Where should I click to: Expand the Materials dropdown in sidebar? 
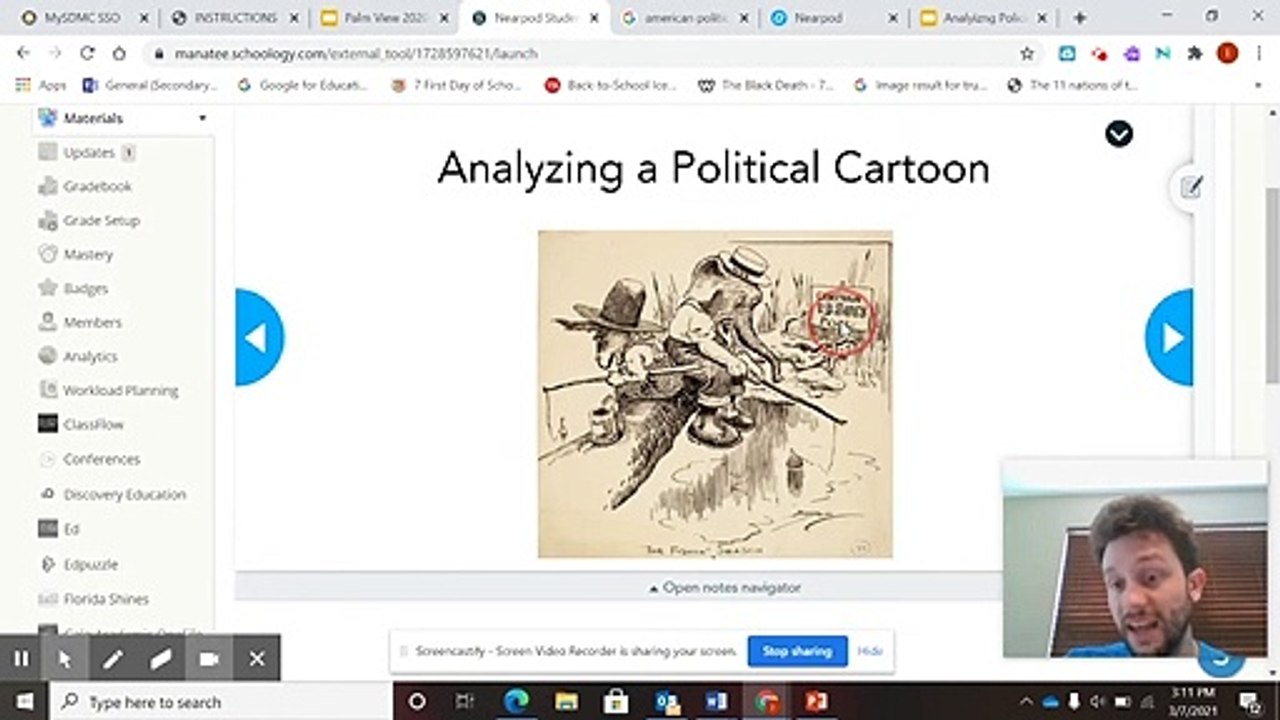pyautogui.click(x=202, y=118)
